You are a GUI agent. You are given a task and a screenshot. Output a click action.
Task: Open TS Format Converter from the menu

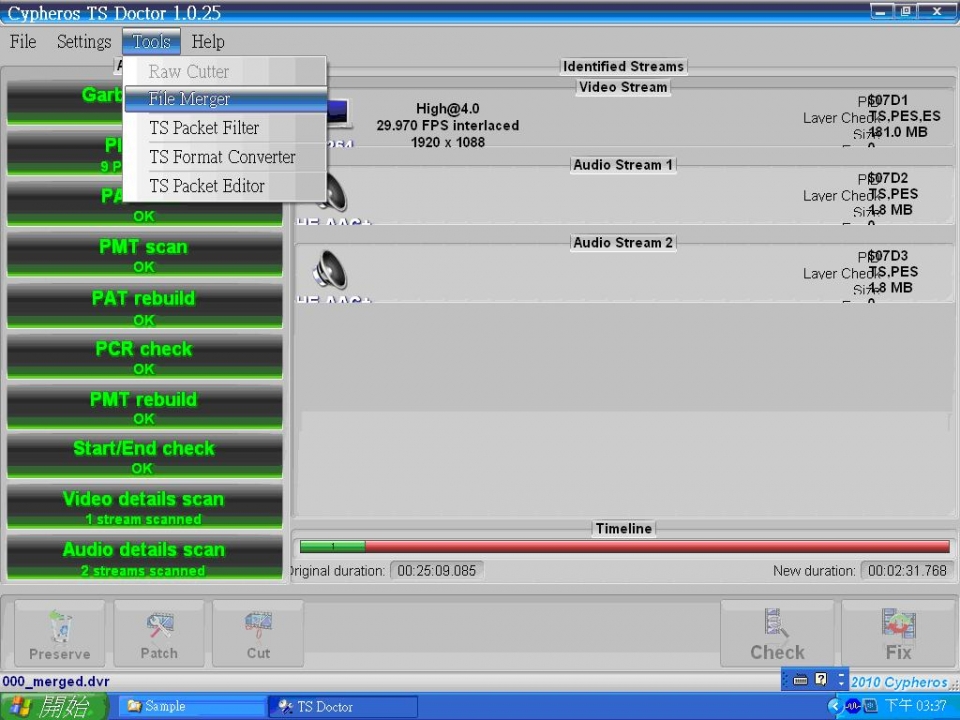(222, 157)
